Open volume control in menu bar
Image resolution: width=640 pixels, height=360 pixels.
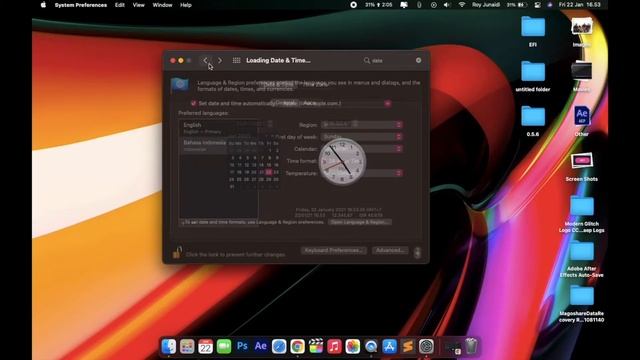[x=447, y=5]
